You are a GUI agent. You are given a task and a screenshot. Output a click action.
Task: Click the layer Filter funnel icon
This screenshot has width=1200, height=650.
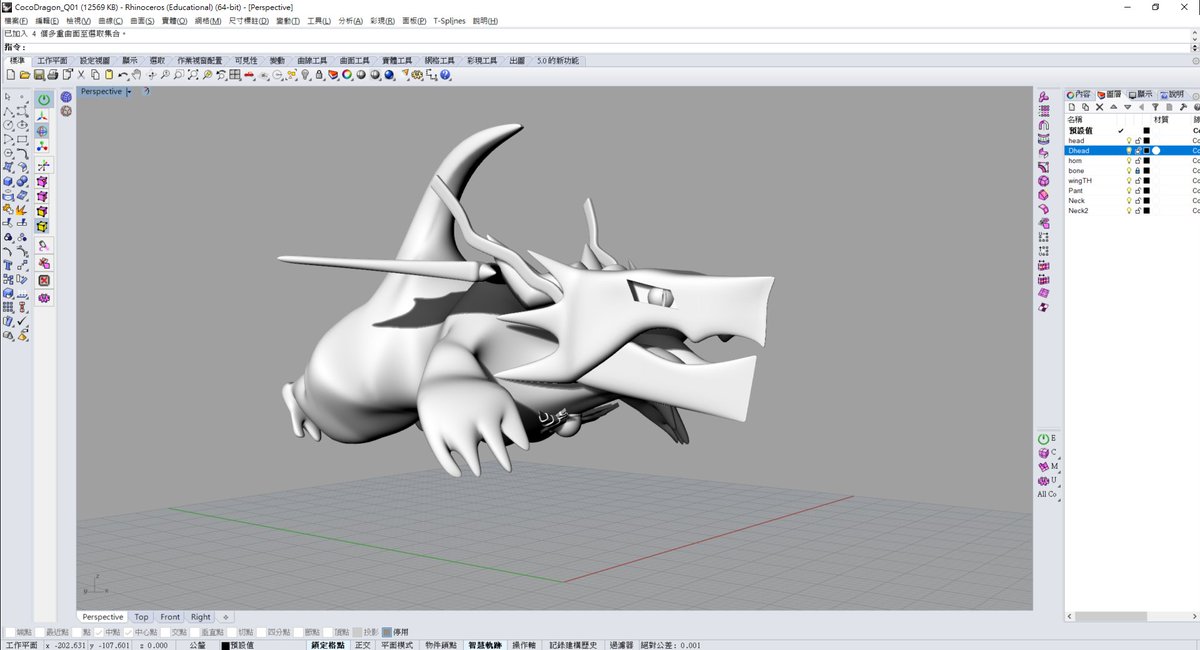point(1155,107)
